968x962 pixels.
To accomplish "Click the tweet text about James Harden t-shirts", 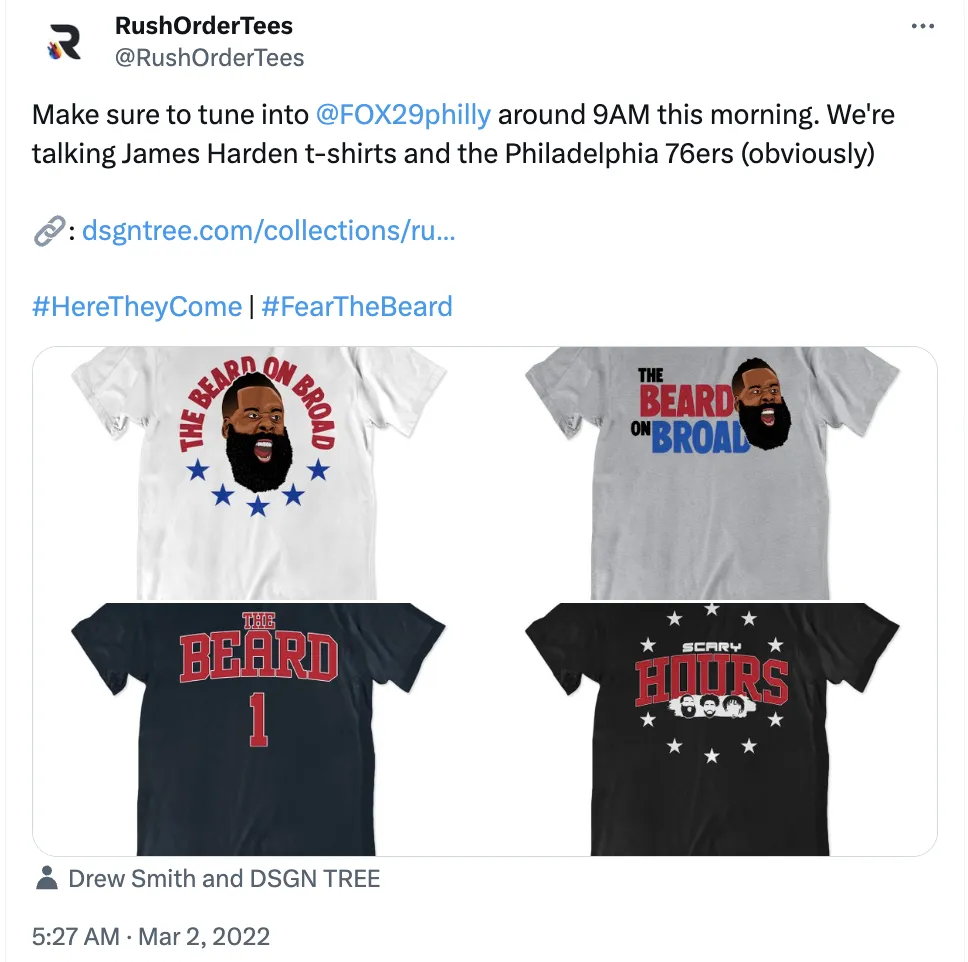I will 463,134.
